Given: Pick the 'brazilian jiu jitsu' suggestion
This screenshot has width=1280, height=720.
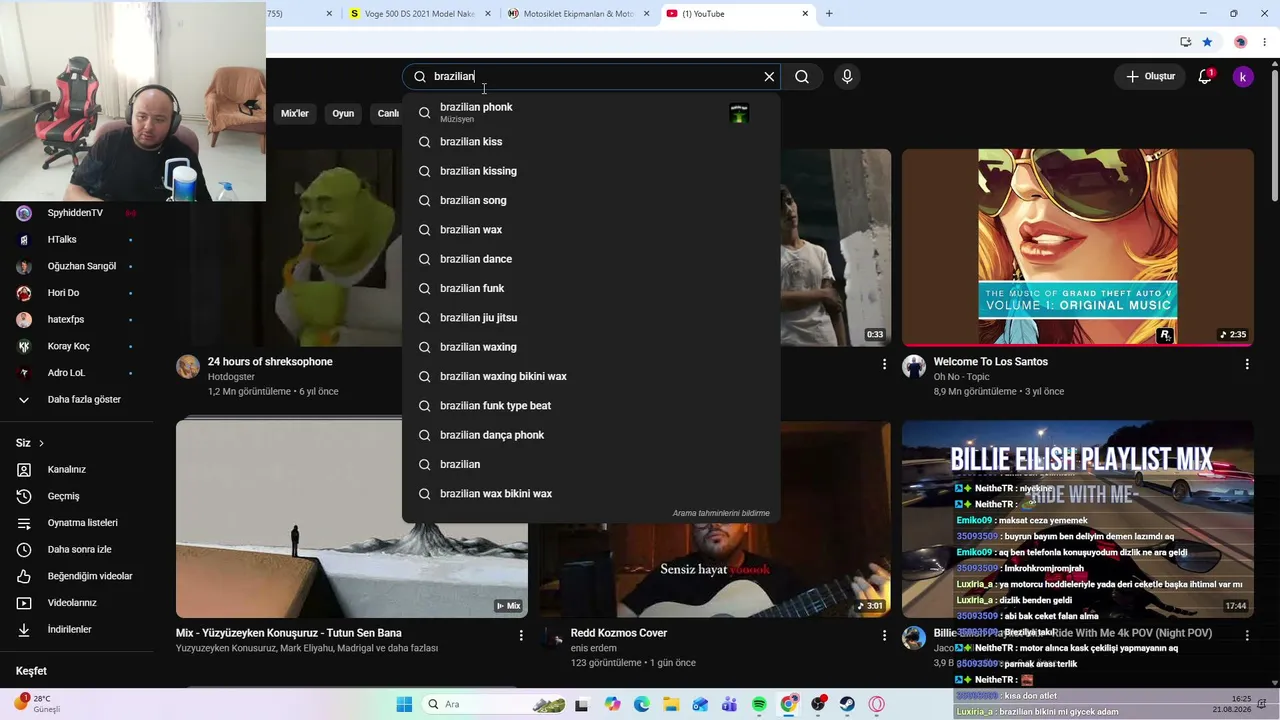Looking at the screenshot, I should click(591, 318).
